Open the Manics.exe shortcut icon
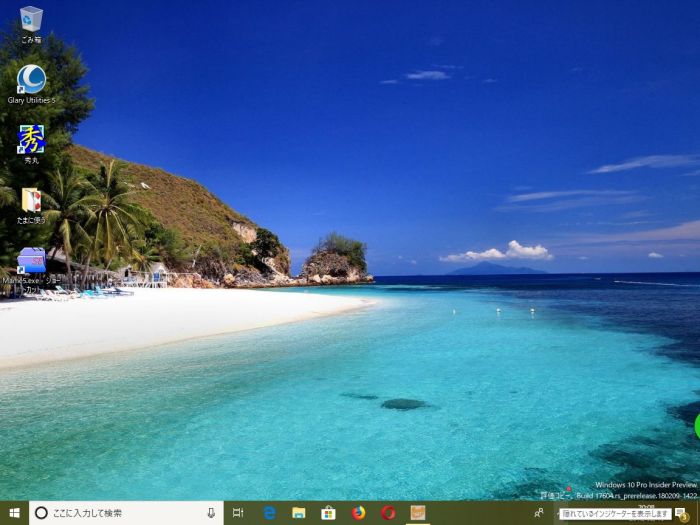Screen dimensions: 700x525 [31, 261]
